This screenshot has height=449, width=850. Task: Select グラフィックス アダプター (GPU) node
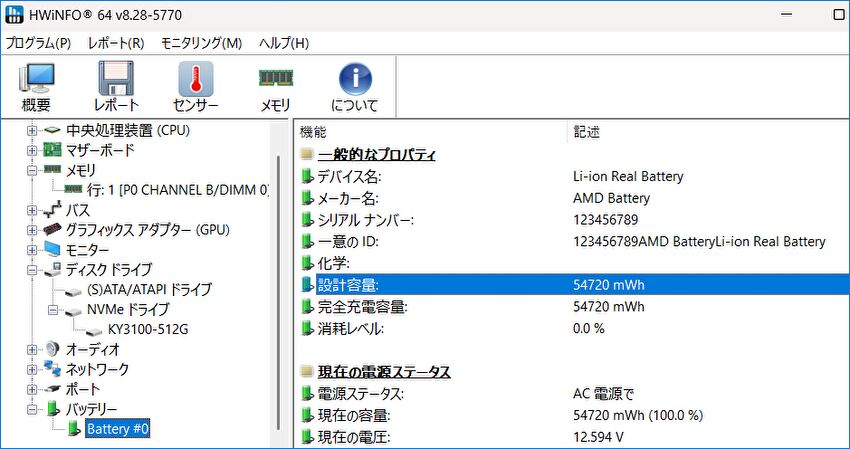148,230
